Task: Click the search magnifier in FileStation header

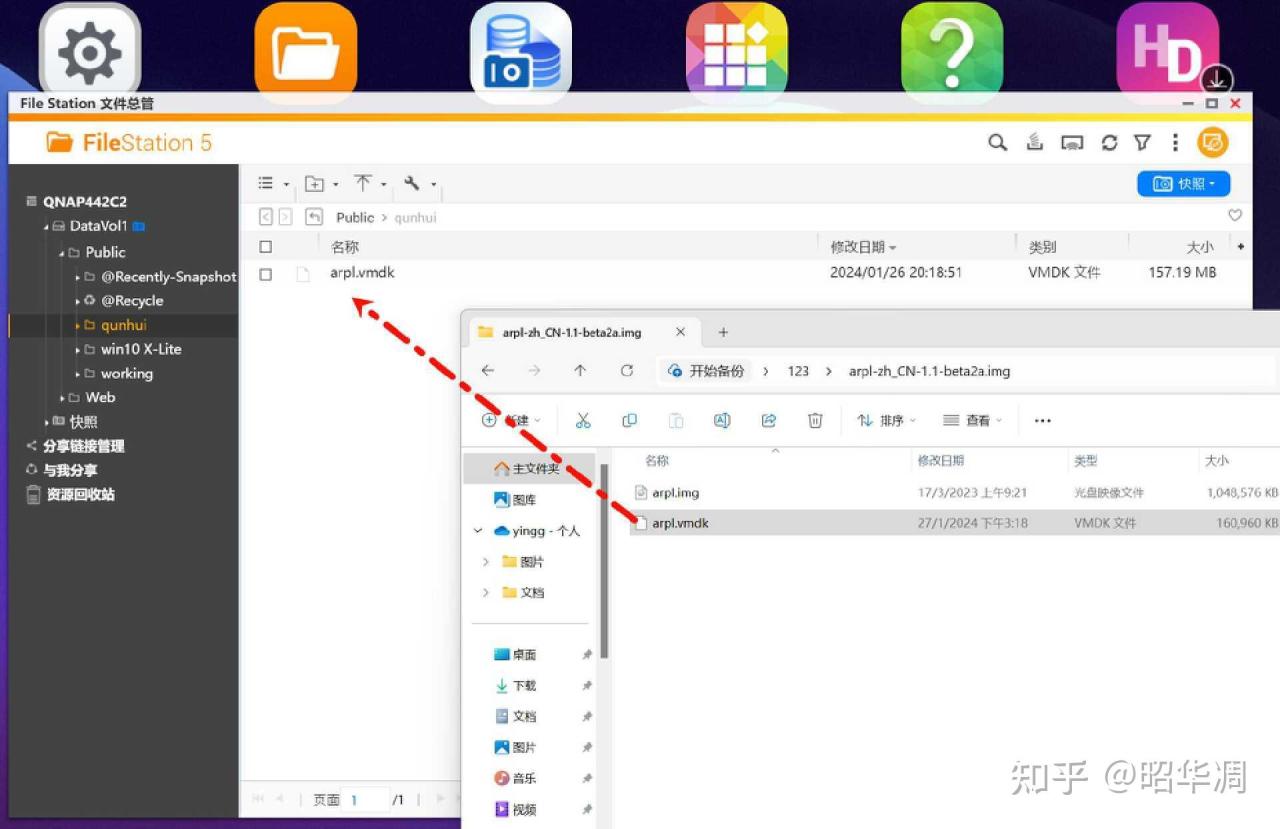Action: point(997,143)
